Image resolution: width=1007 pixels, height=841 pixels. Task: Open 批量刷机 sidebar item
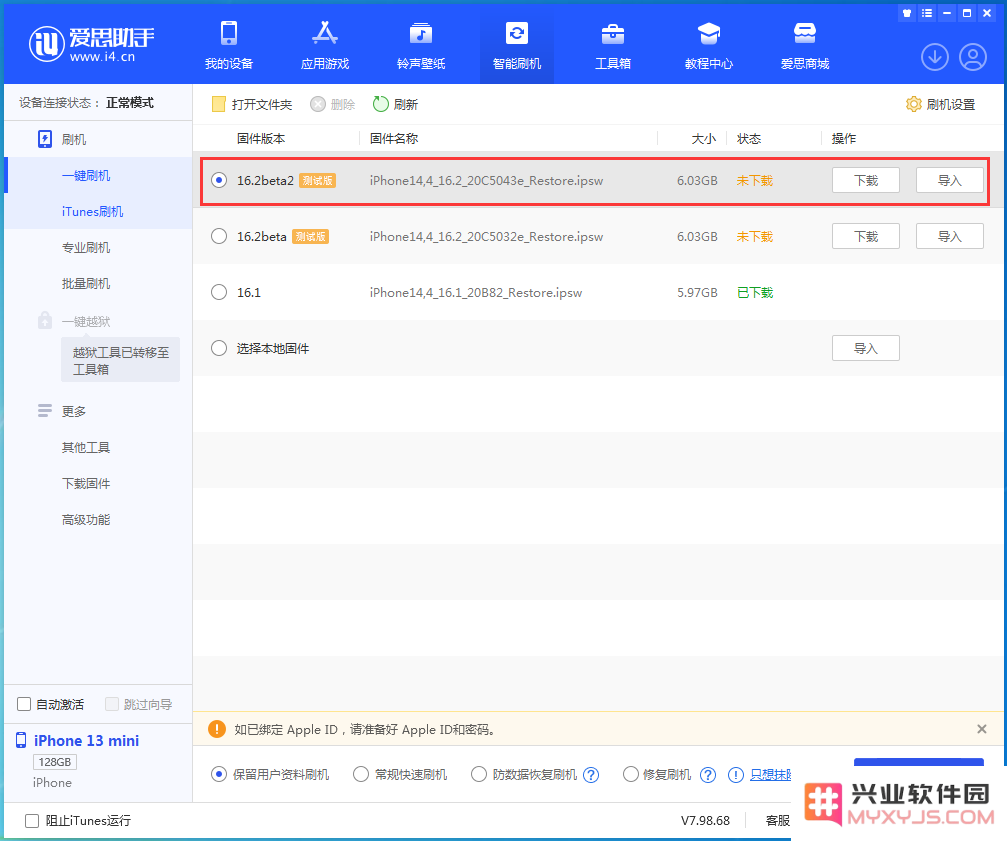tap(86, 283)
